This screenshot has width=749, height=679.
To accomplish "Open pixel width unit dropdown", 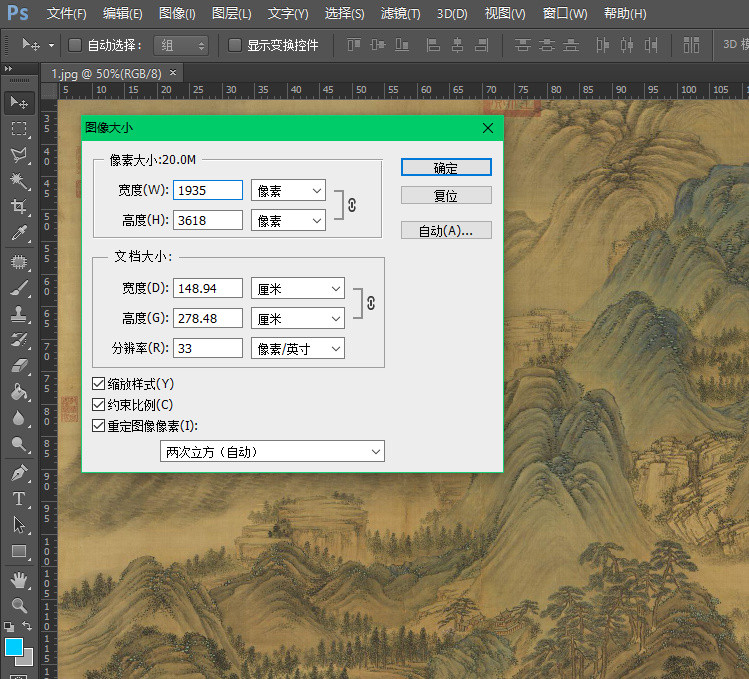I will [x=289, y=190].
